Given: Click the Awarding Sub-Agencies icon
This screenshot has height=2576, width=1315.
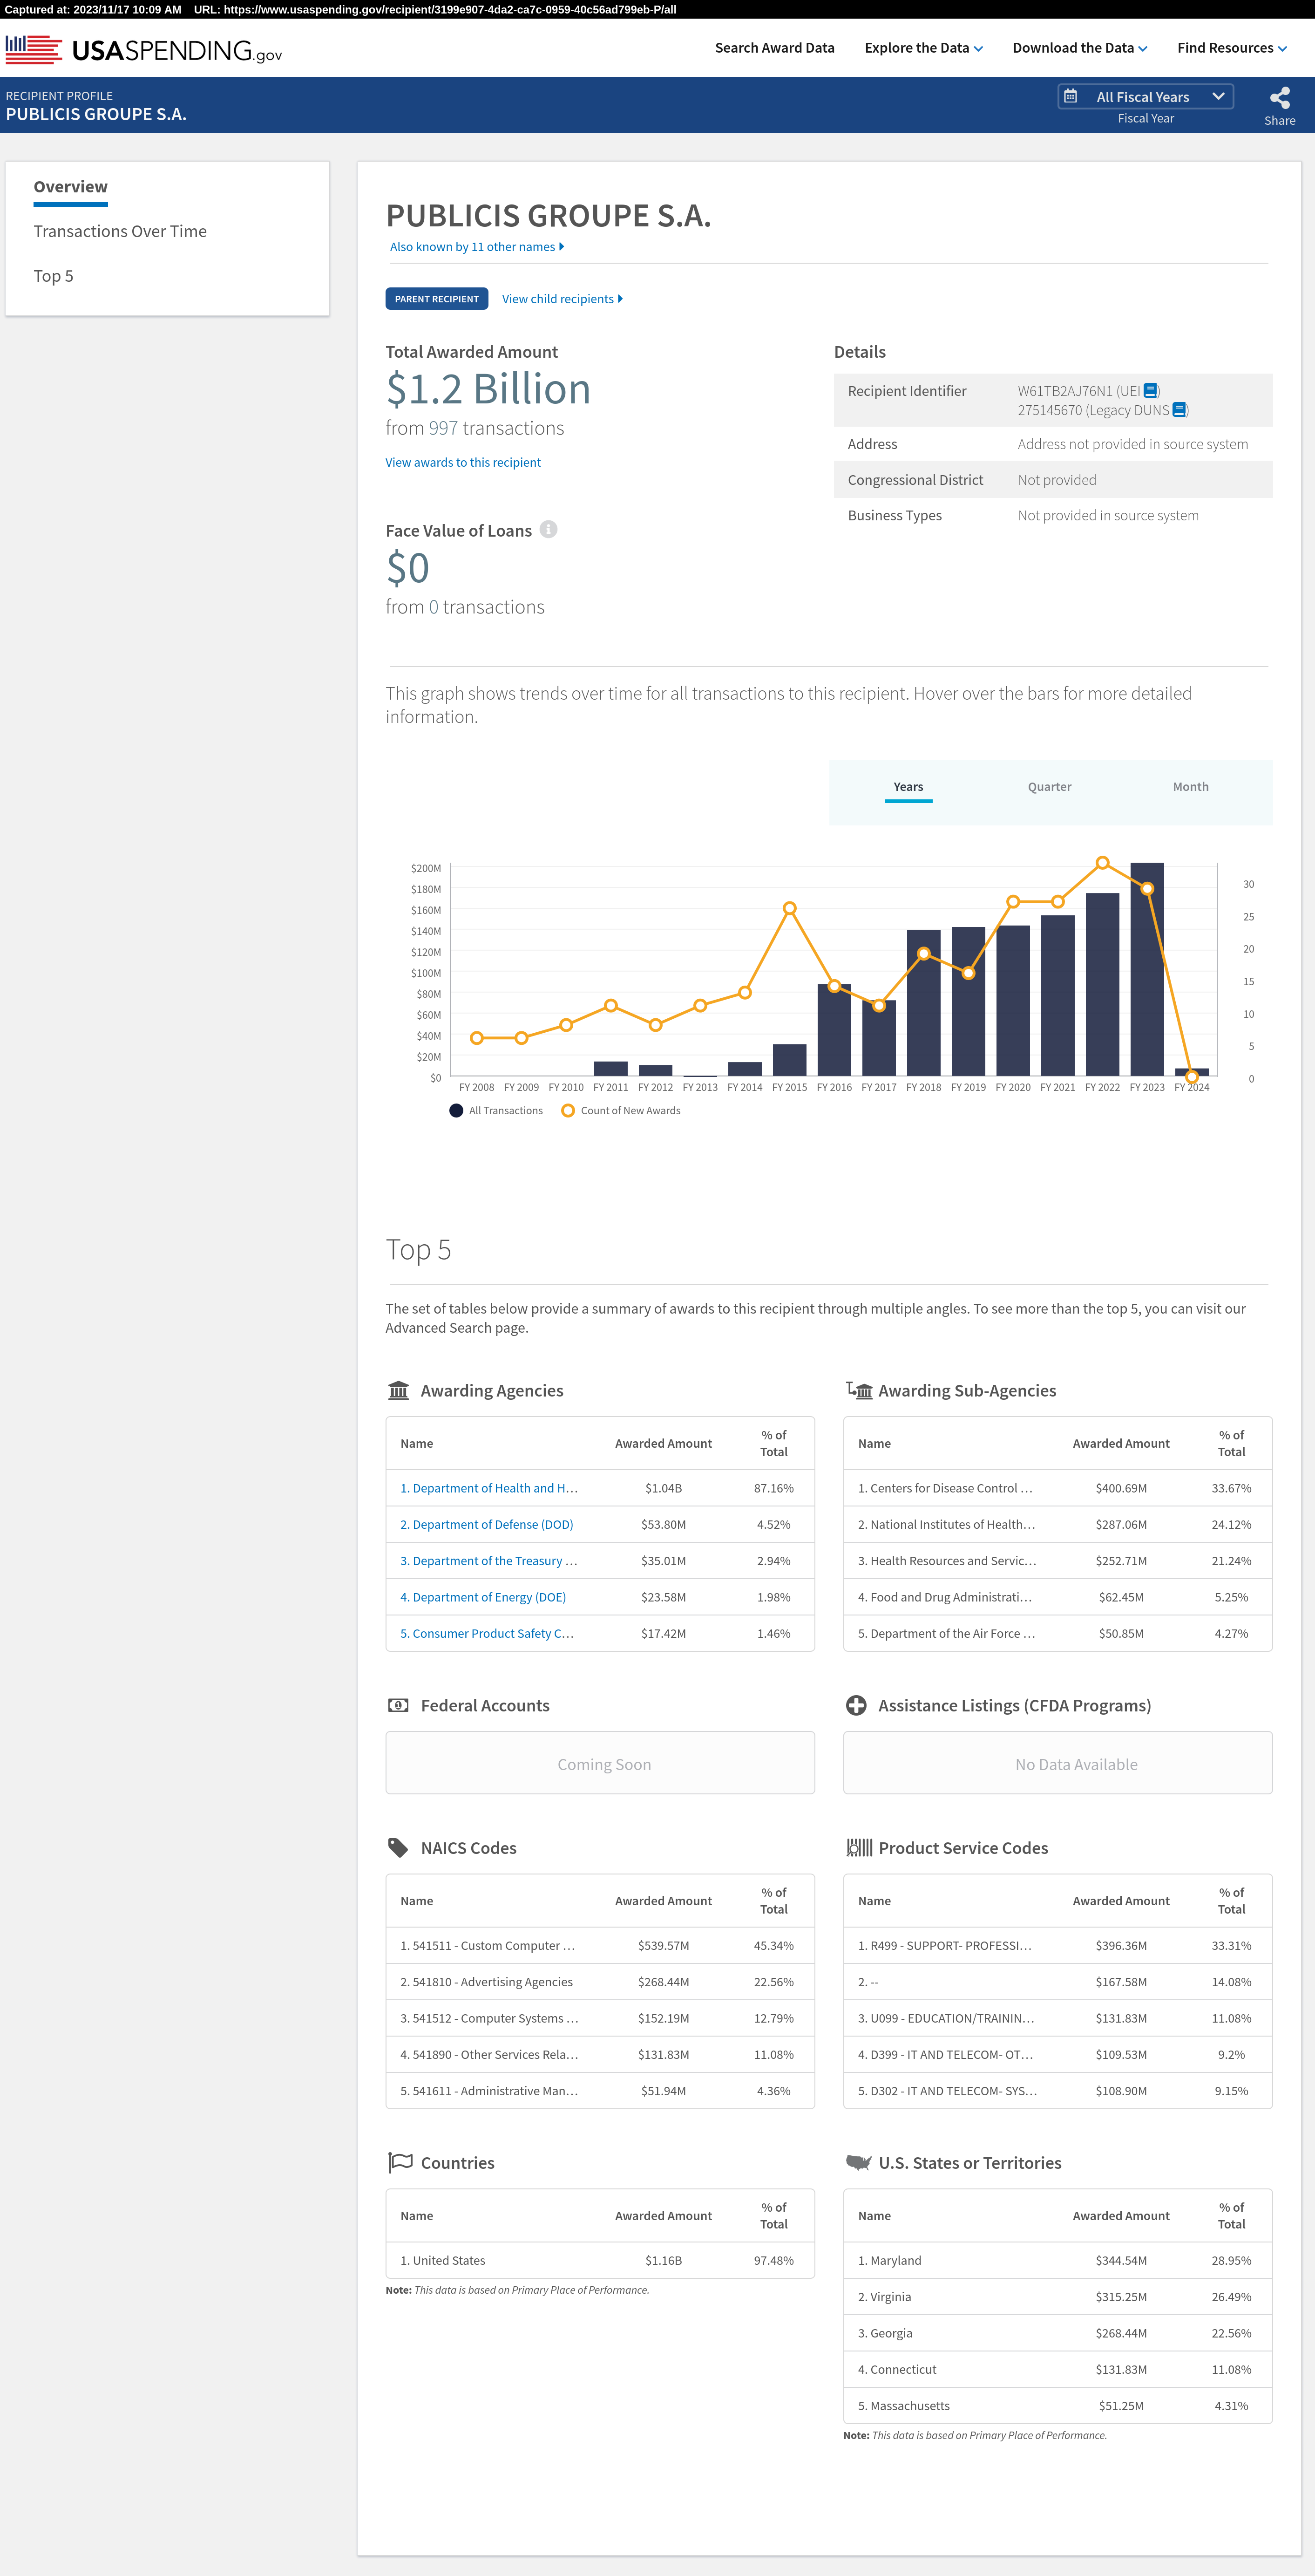Looking at the screenshot, I should (x=859, y=1391).
